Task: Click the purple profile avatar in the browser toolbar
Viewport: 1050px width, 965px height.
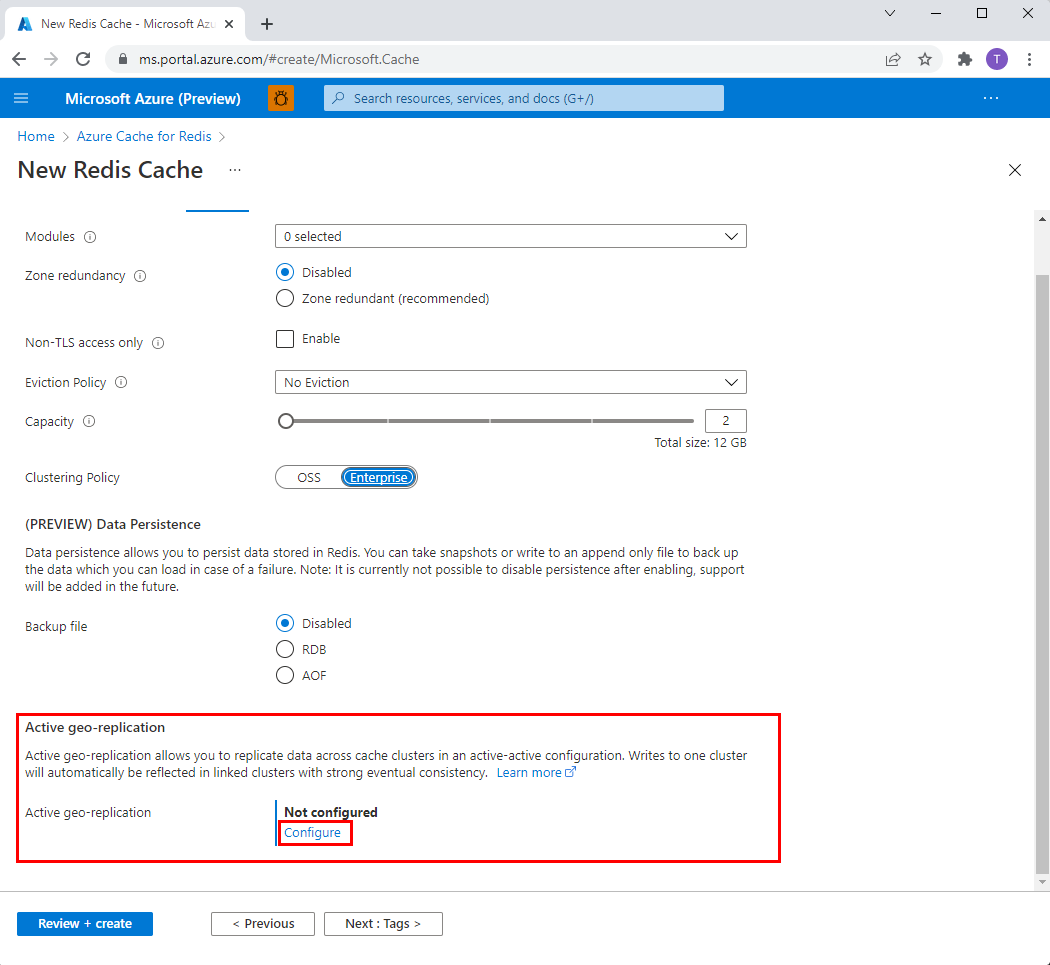Action: (x=996, y=59)
